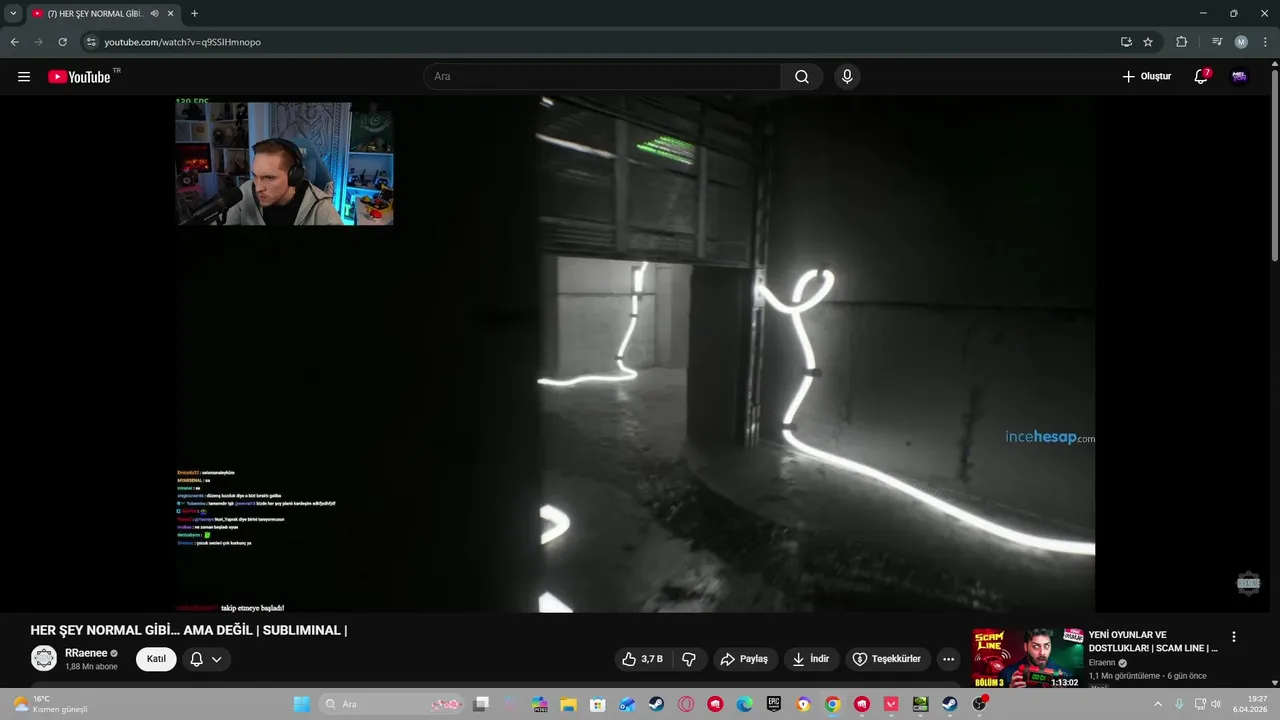Switch to Google Chrome taskbar icon

coord(832,704)
